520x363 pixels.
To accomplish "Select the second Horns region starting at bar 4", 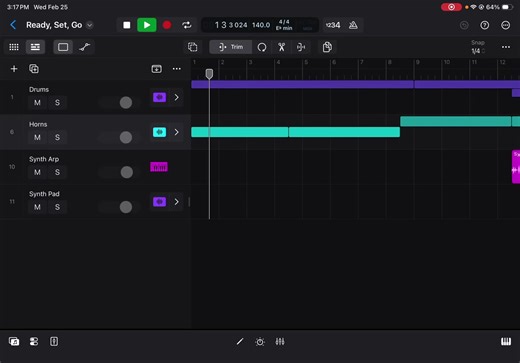I will 344,132.
